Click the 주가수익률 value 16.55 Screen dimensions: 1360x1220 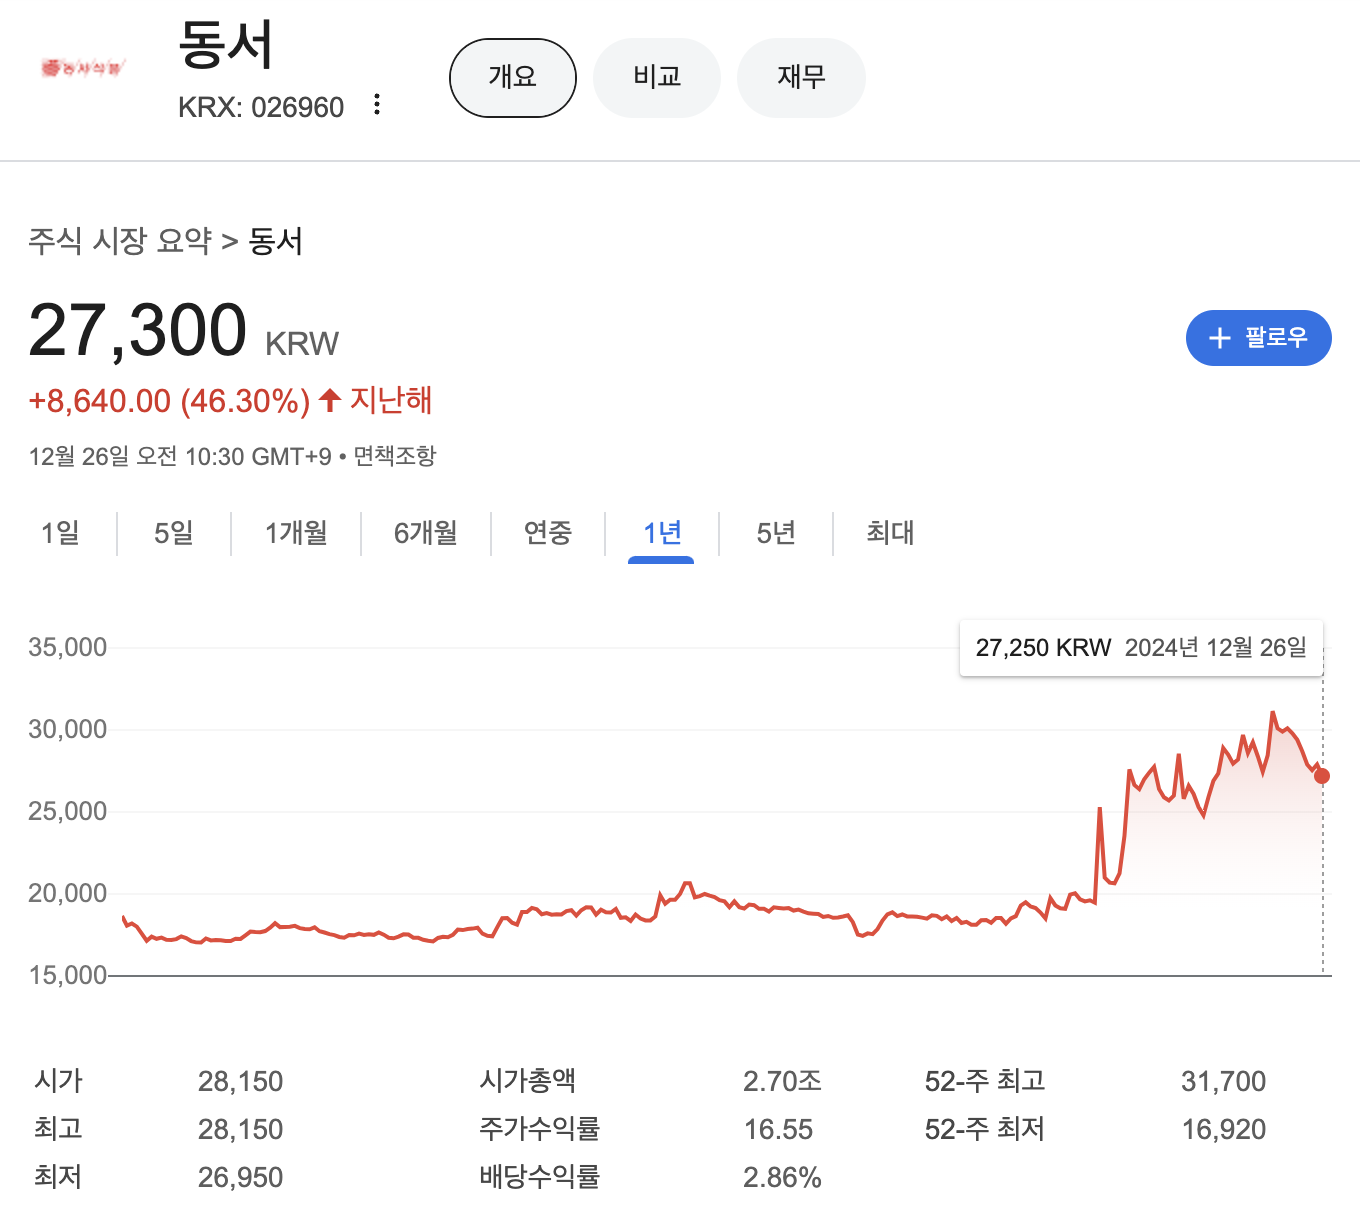(779, 1129)
